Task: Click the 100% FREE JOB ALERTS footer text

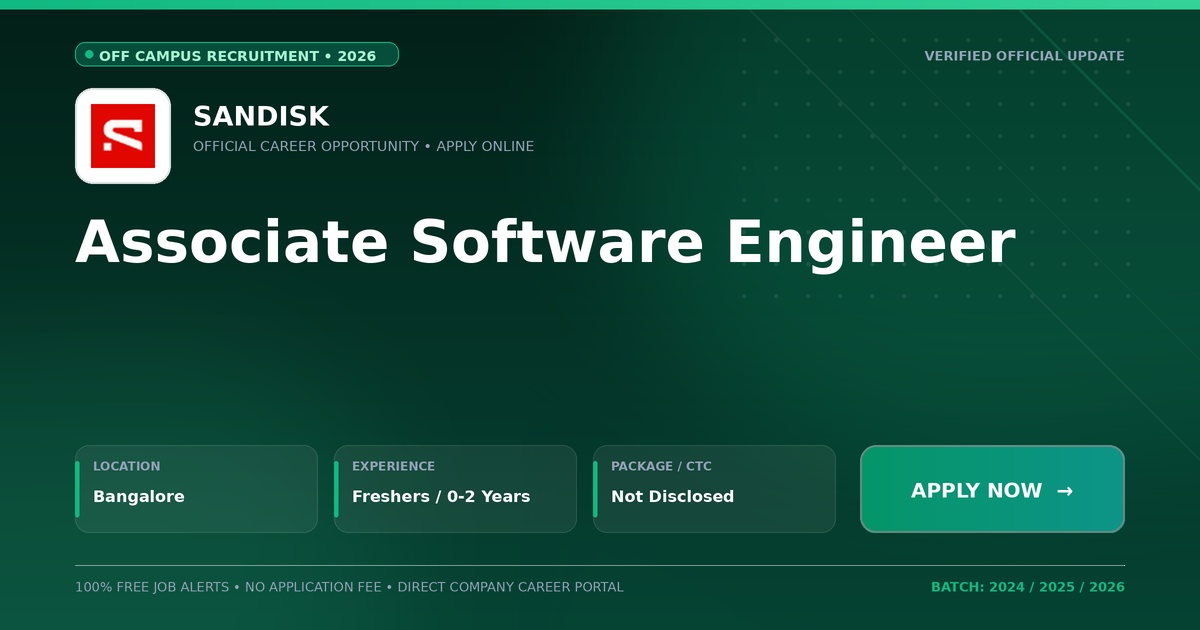Action: pos(349,587)
